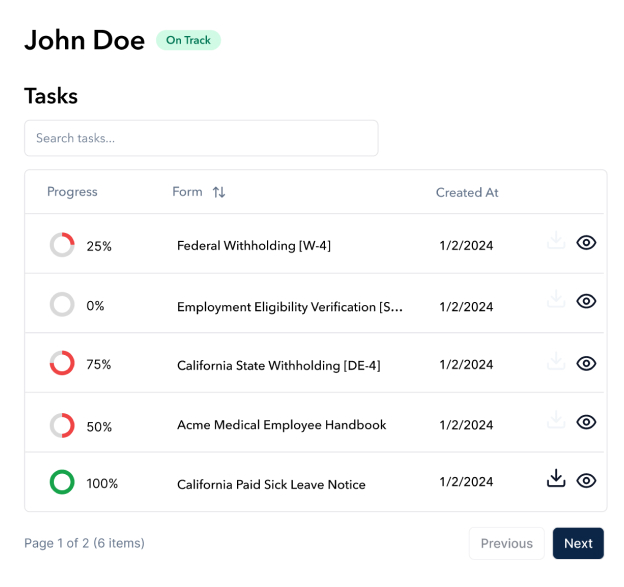Sort by the Form column header

(x=187, y=192)
